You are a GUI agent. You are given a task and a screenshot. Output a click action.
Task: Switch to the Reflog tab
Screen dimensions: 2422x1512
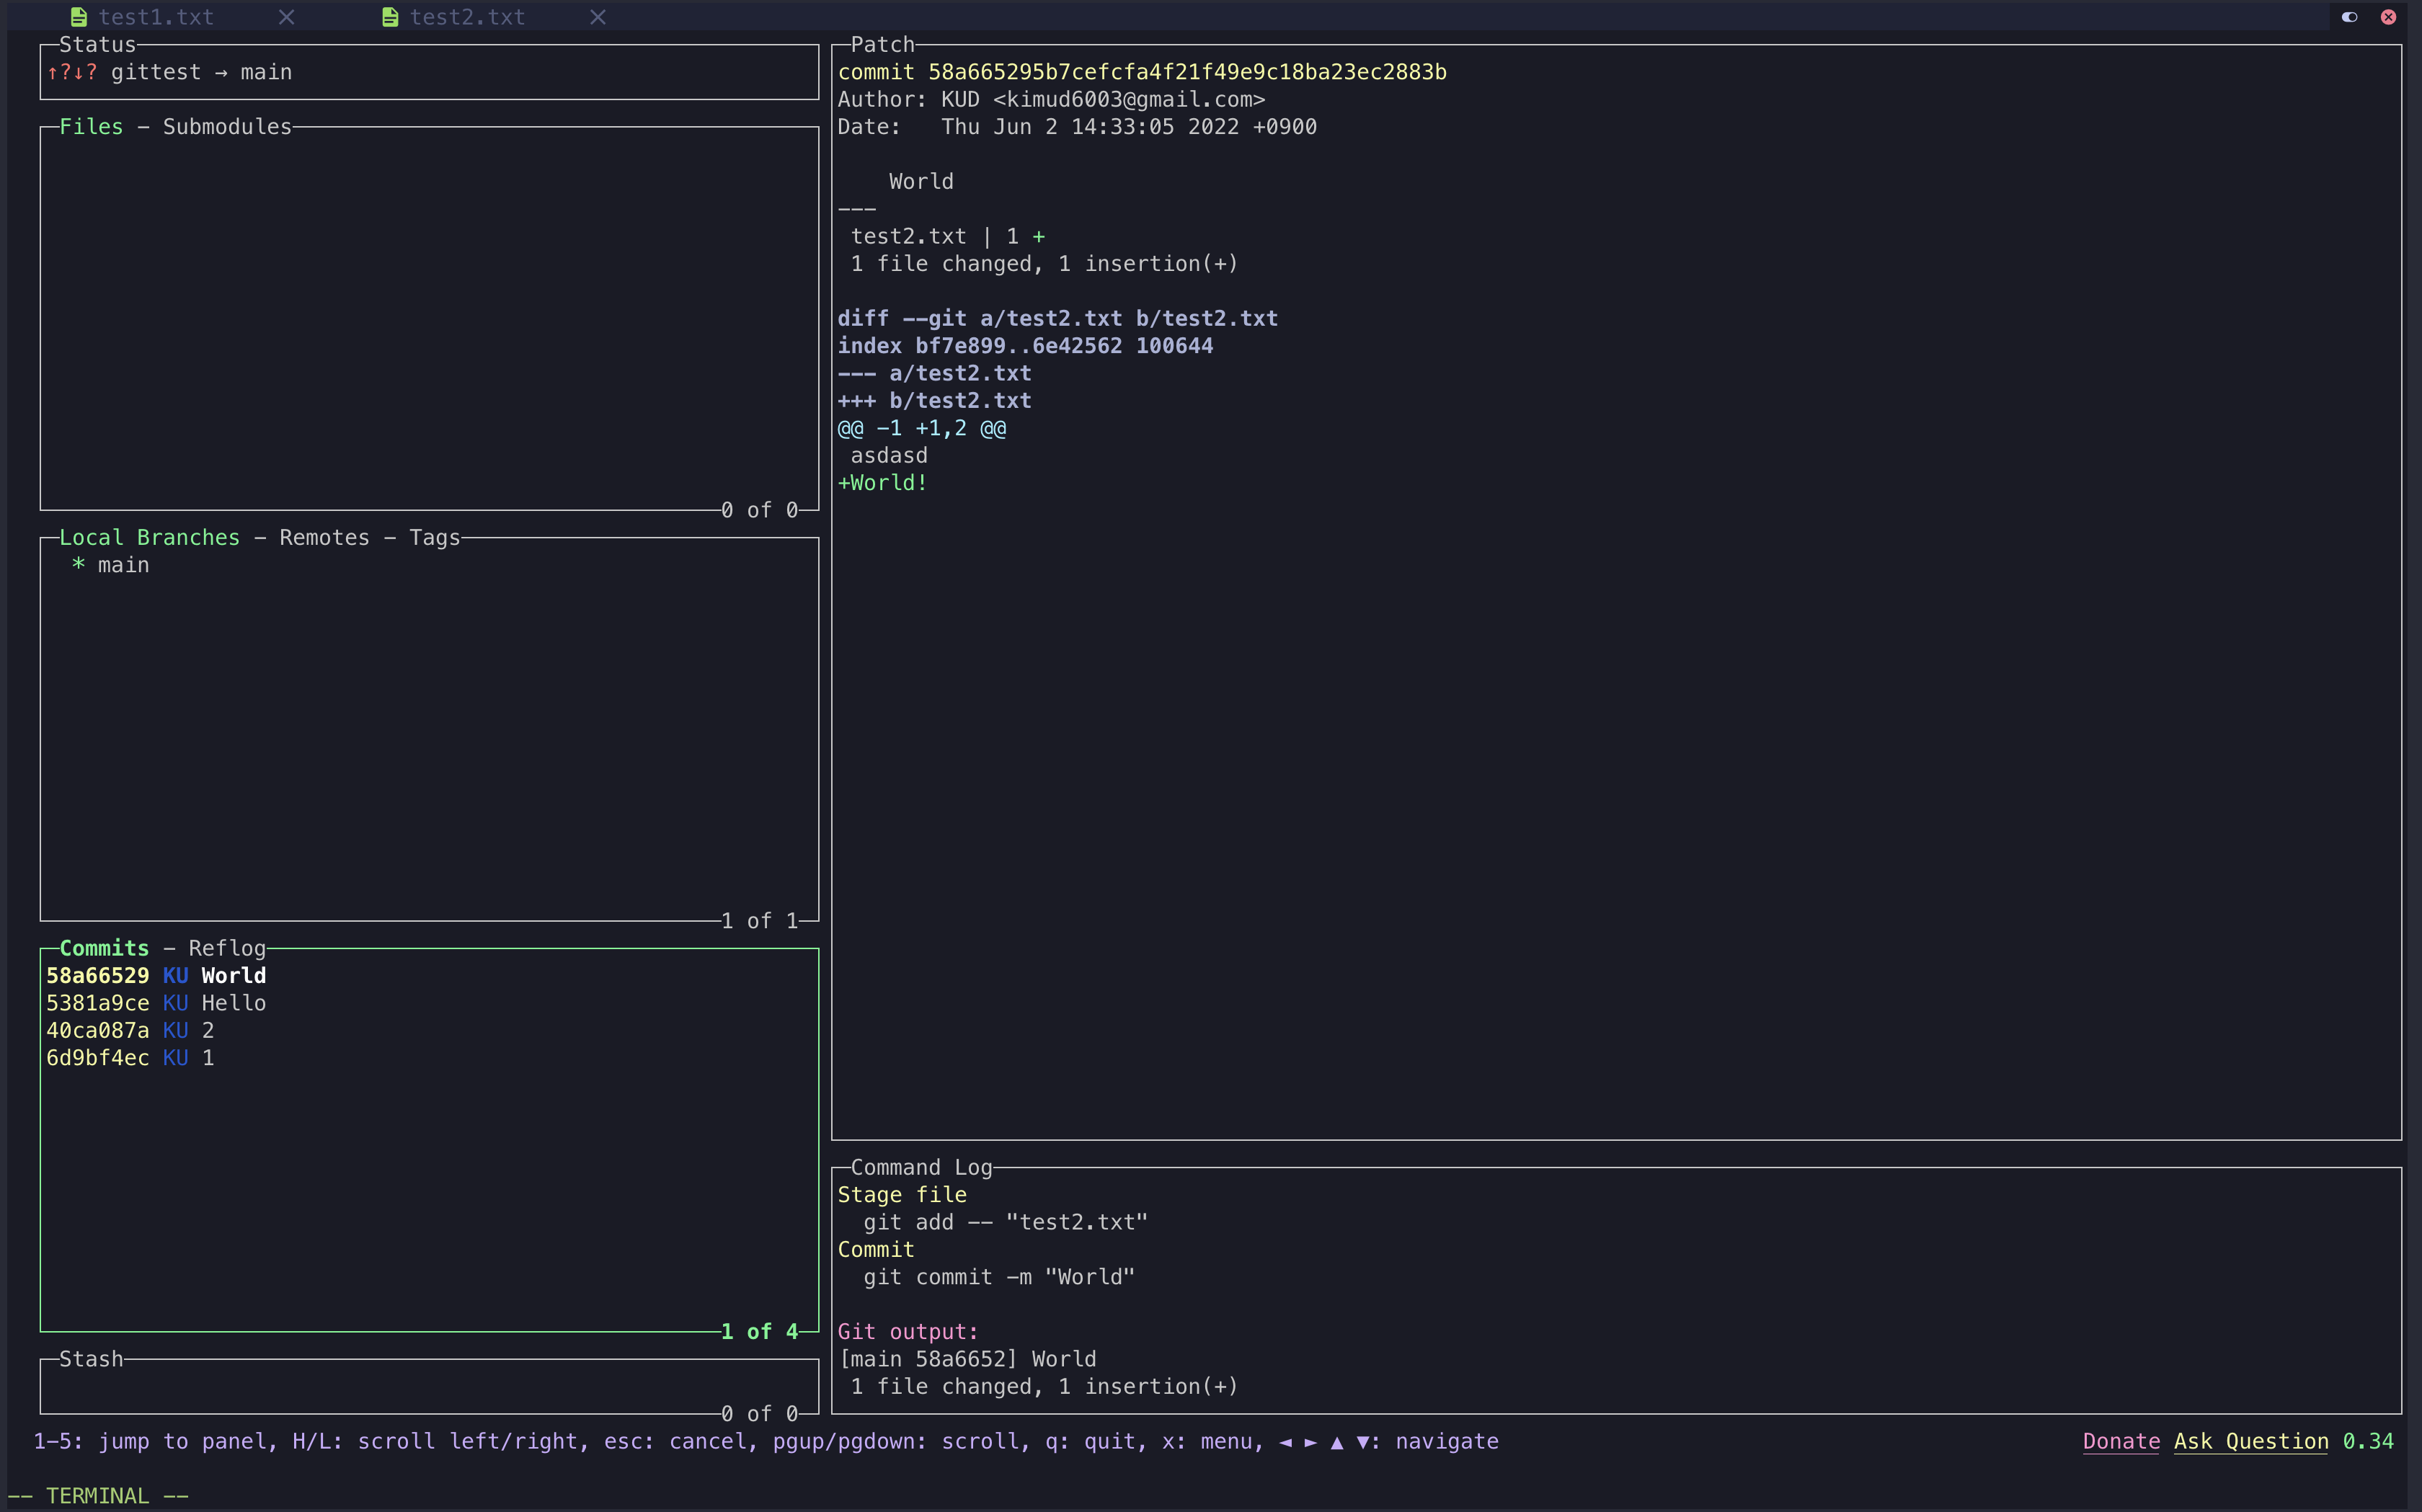pyautogui.click(x=227, y=948)
